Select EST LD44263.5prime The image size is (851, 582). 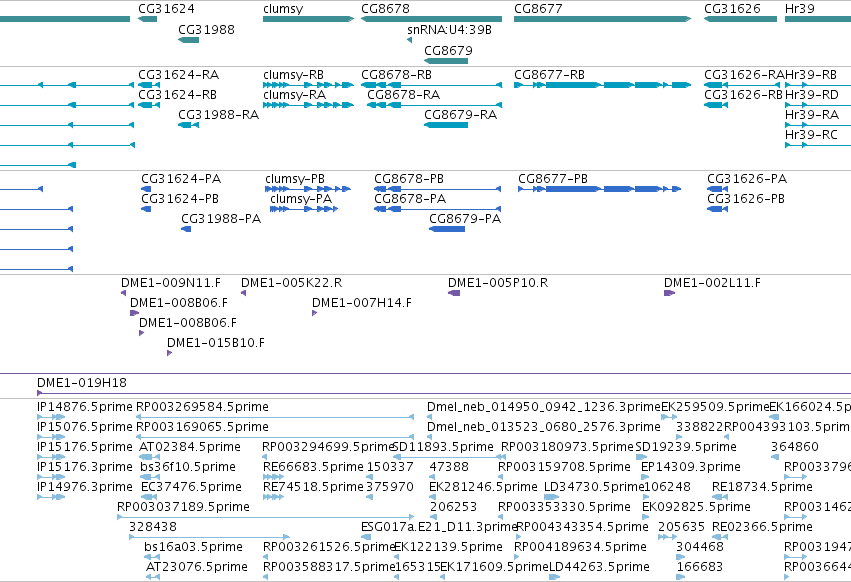(x=555, y=577)
